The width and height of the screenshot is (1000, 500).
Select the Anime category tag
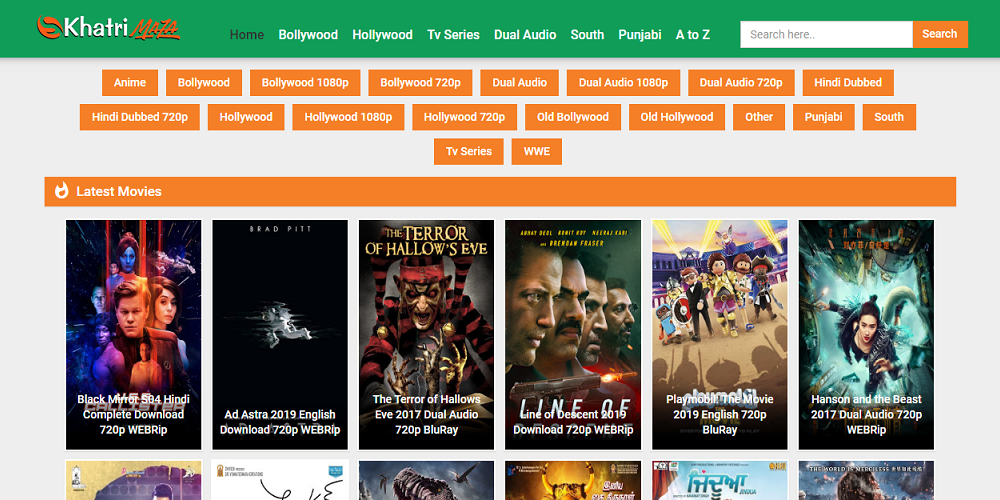tap(130, 82)
